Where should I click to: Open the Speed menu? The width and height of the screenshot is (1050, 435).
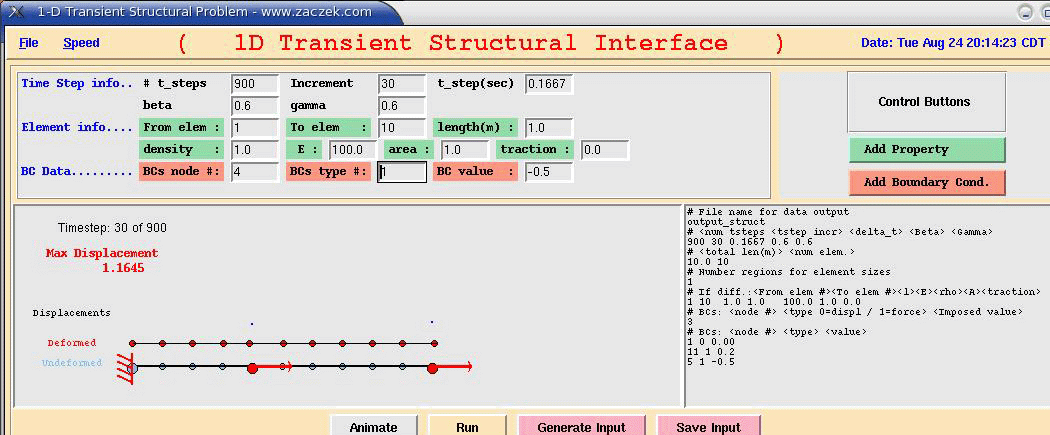[81, 43]
